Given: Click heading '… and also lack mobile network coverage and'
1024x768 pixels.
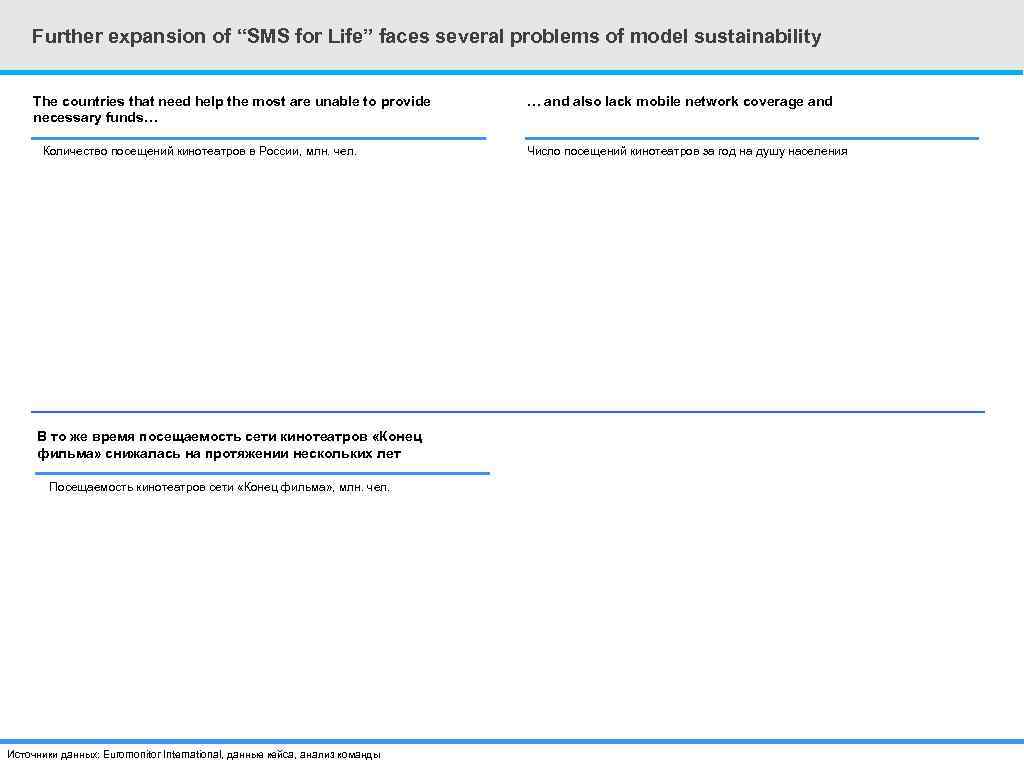Looking at the screenshot, I should [x=679, y=101].
